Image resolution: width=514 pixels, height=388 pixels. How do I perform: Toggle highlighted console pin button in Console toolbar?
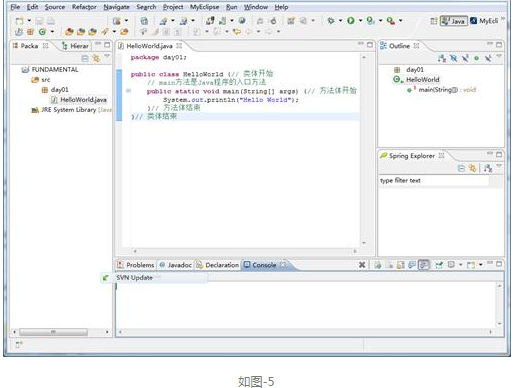pyautogui.click(x=424, y=265)
